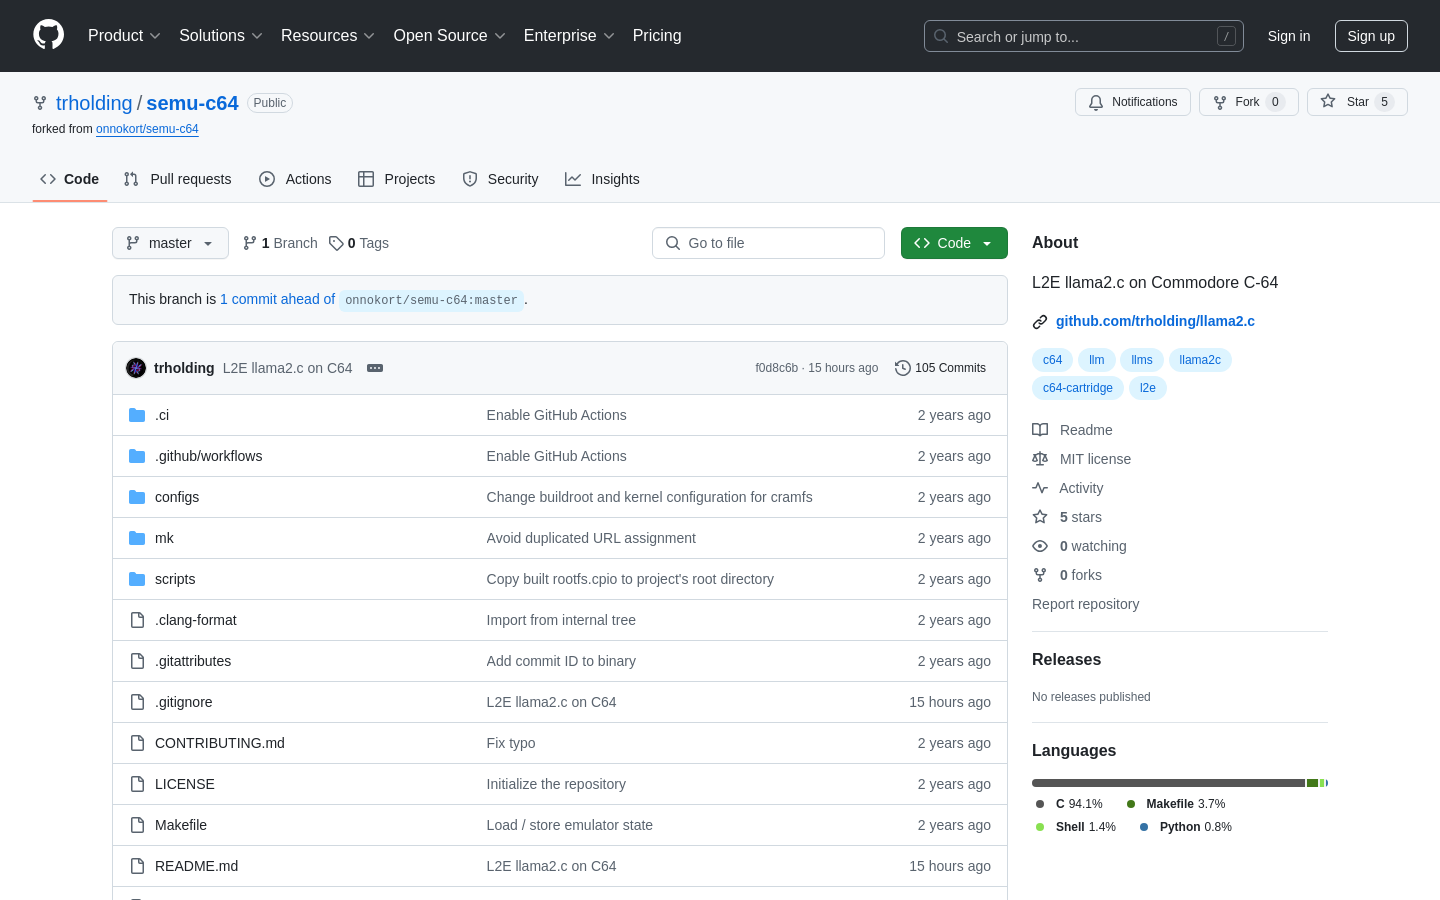Click the Python language color dot
Viewport: 1440px width, 900px height.
[x=1144, y=827]
